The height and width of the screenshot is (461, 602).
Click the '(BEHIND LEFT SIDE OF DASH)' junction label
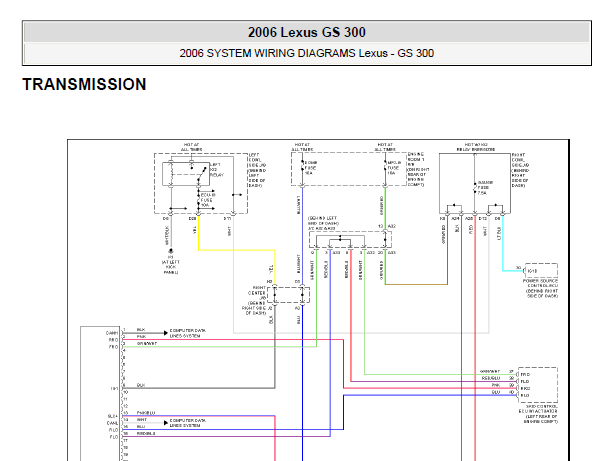[323, 223]
